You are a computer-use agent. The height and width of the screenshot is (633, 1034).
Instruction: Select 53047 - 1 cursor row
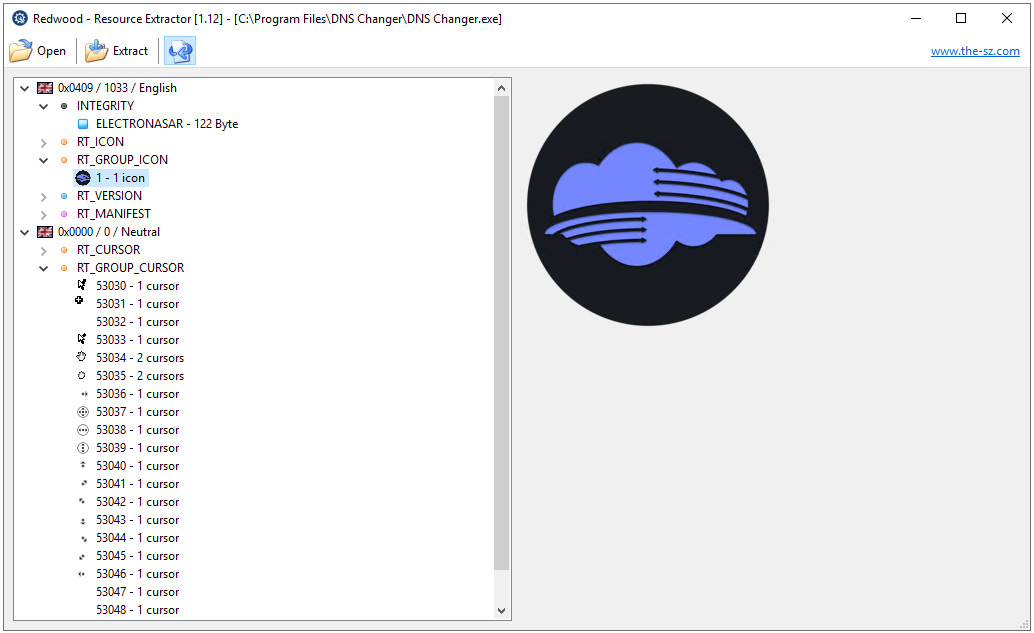point(138,592)
